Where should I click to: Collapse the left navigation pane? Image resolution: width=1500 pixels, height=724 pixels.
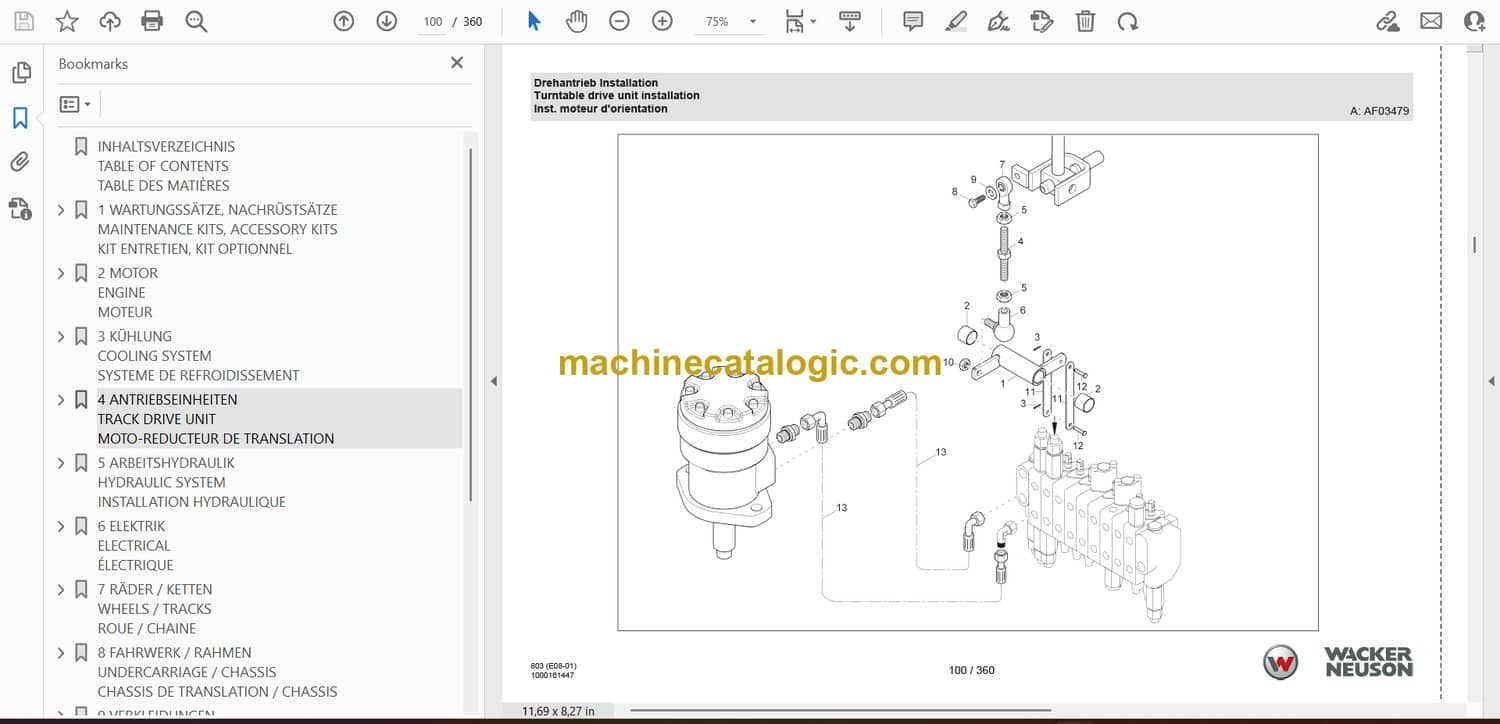492,381
